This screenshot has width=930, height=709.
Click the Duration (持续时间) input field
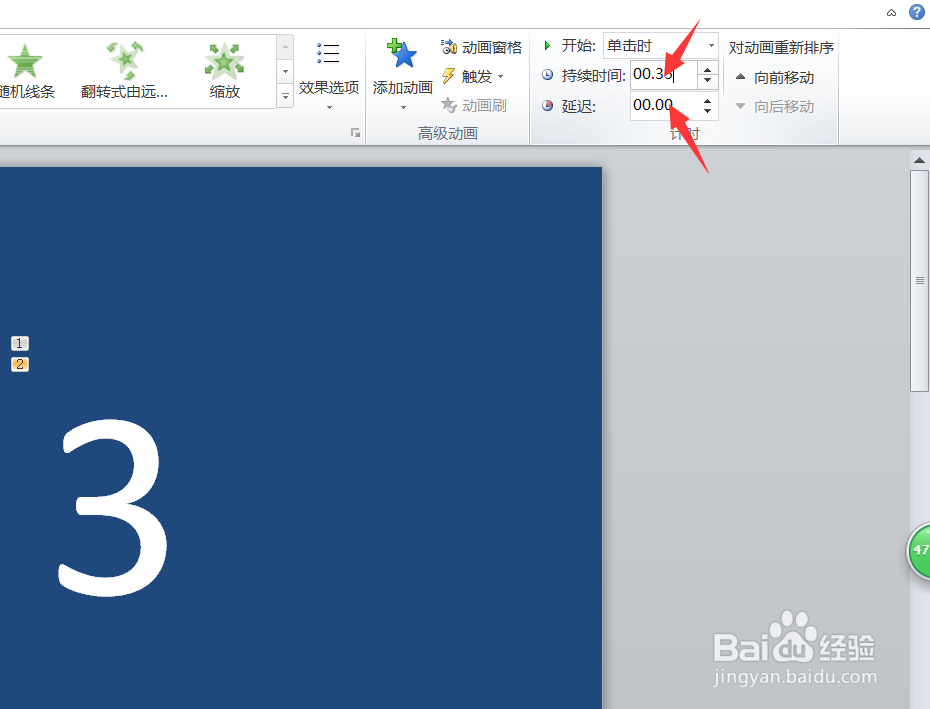tap(663, 75)
